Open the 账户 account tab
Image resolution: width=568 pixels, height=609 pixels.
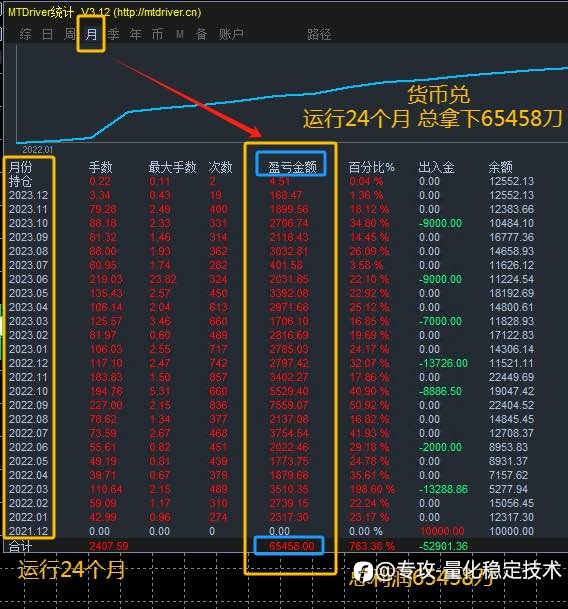pos(231,34)
